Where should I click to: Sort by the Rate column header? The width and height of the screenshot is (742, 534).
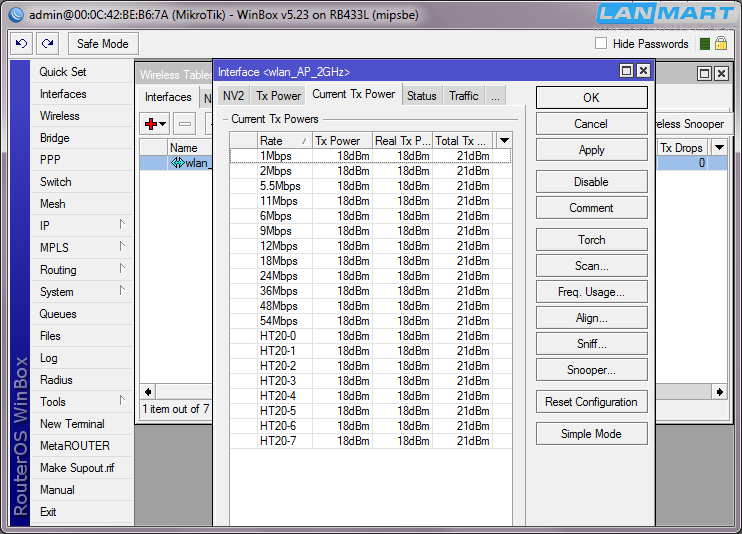tap(285, 141)
